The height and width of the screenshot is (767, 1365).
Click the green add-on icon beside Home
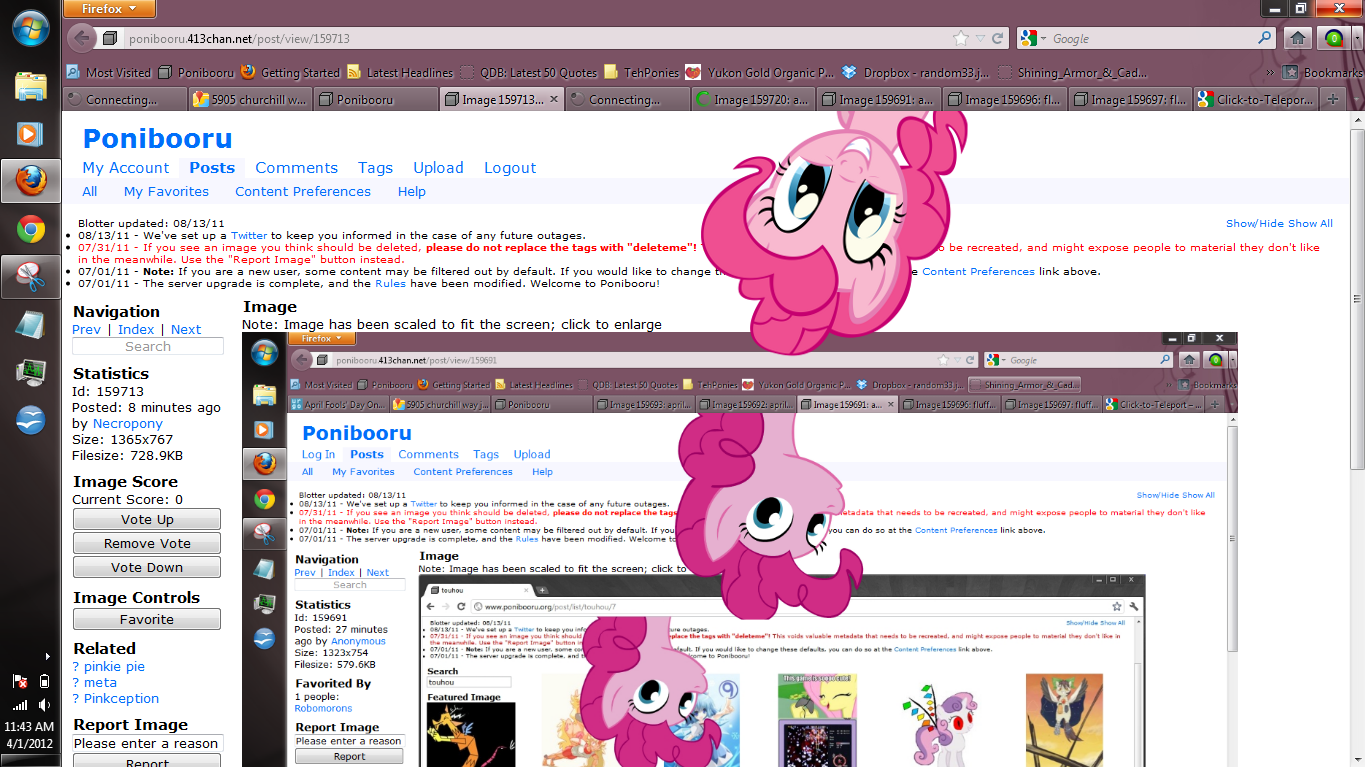tap(1332, 38)
